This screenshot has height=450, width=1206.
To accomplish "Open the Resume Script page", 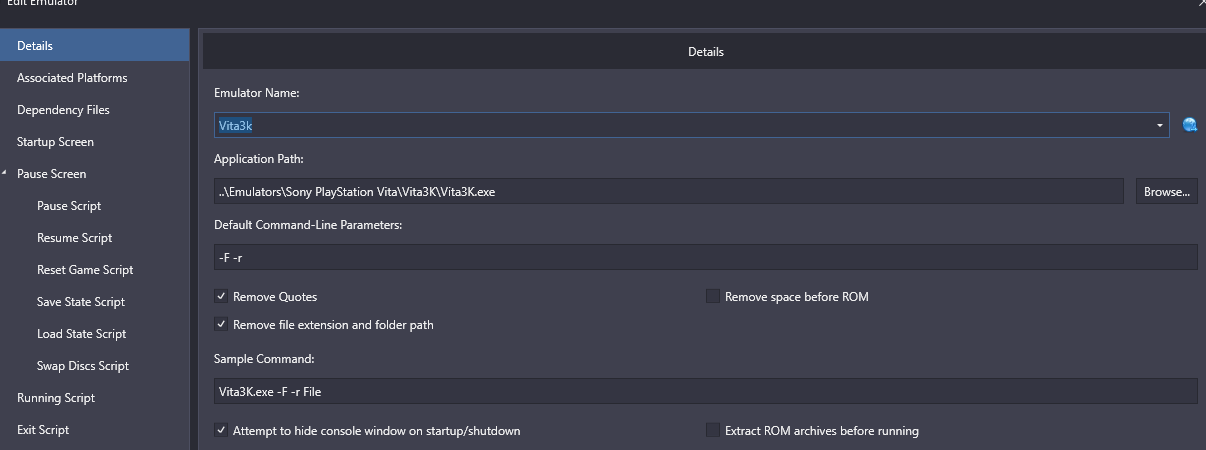I will pyautogui.click(x=74, y=238).
